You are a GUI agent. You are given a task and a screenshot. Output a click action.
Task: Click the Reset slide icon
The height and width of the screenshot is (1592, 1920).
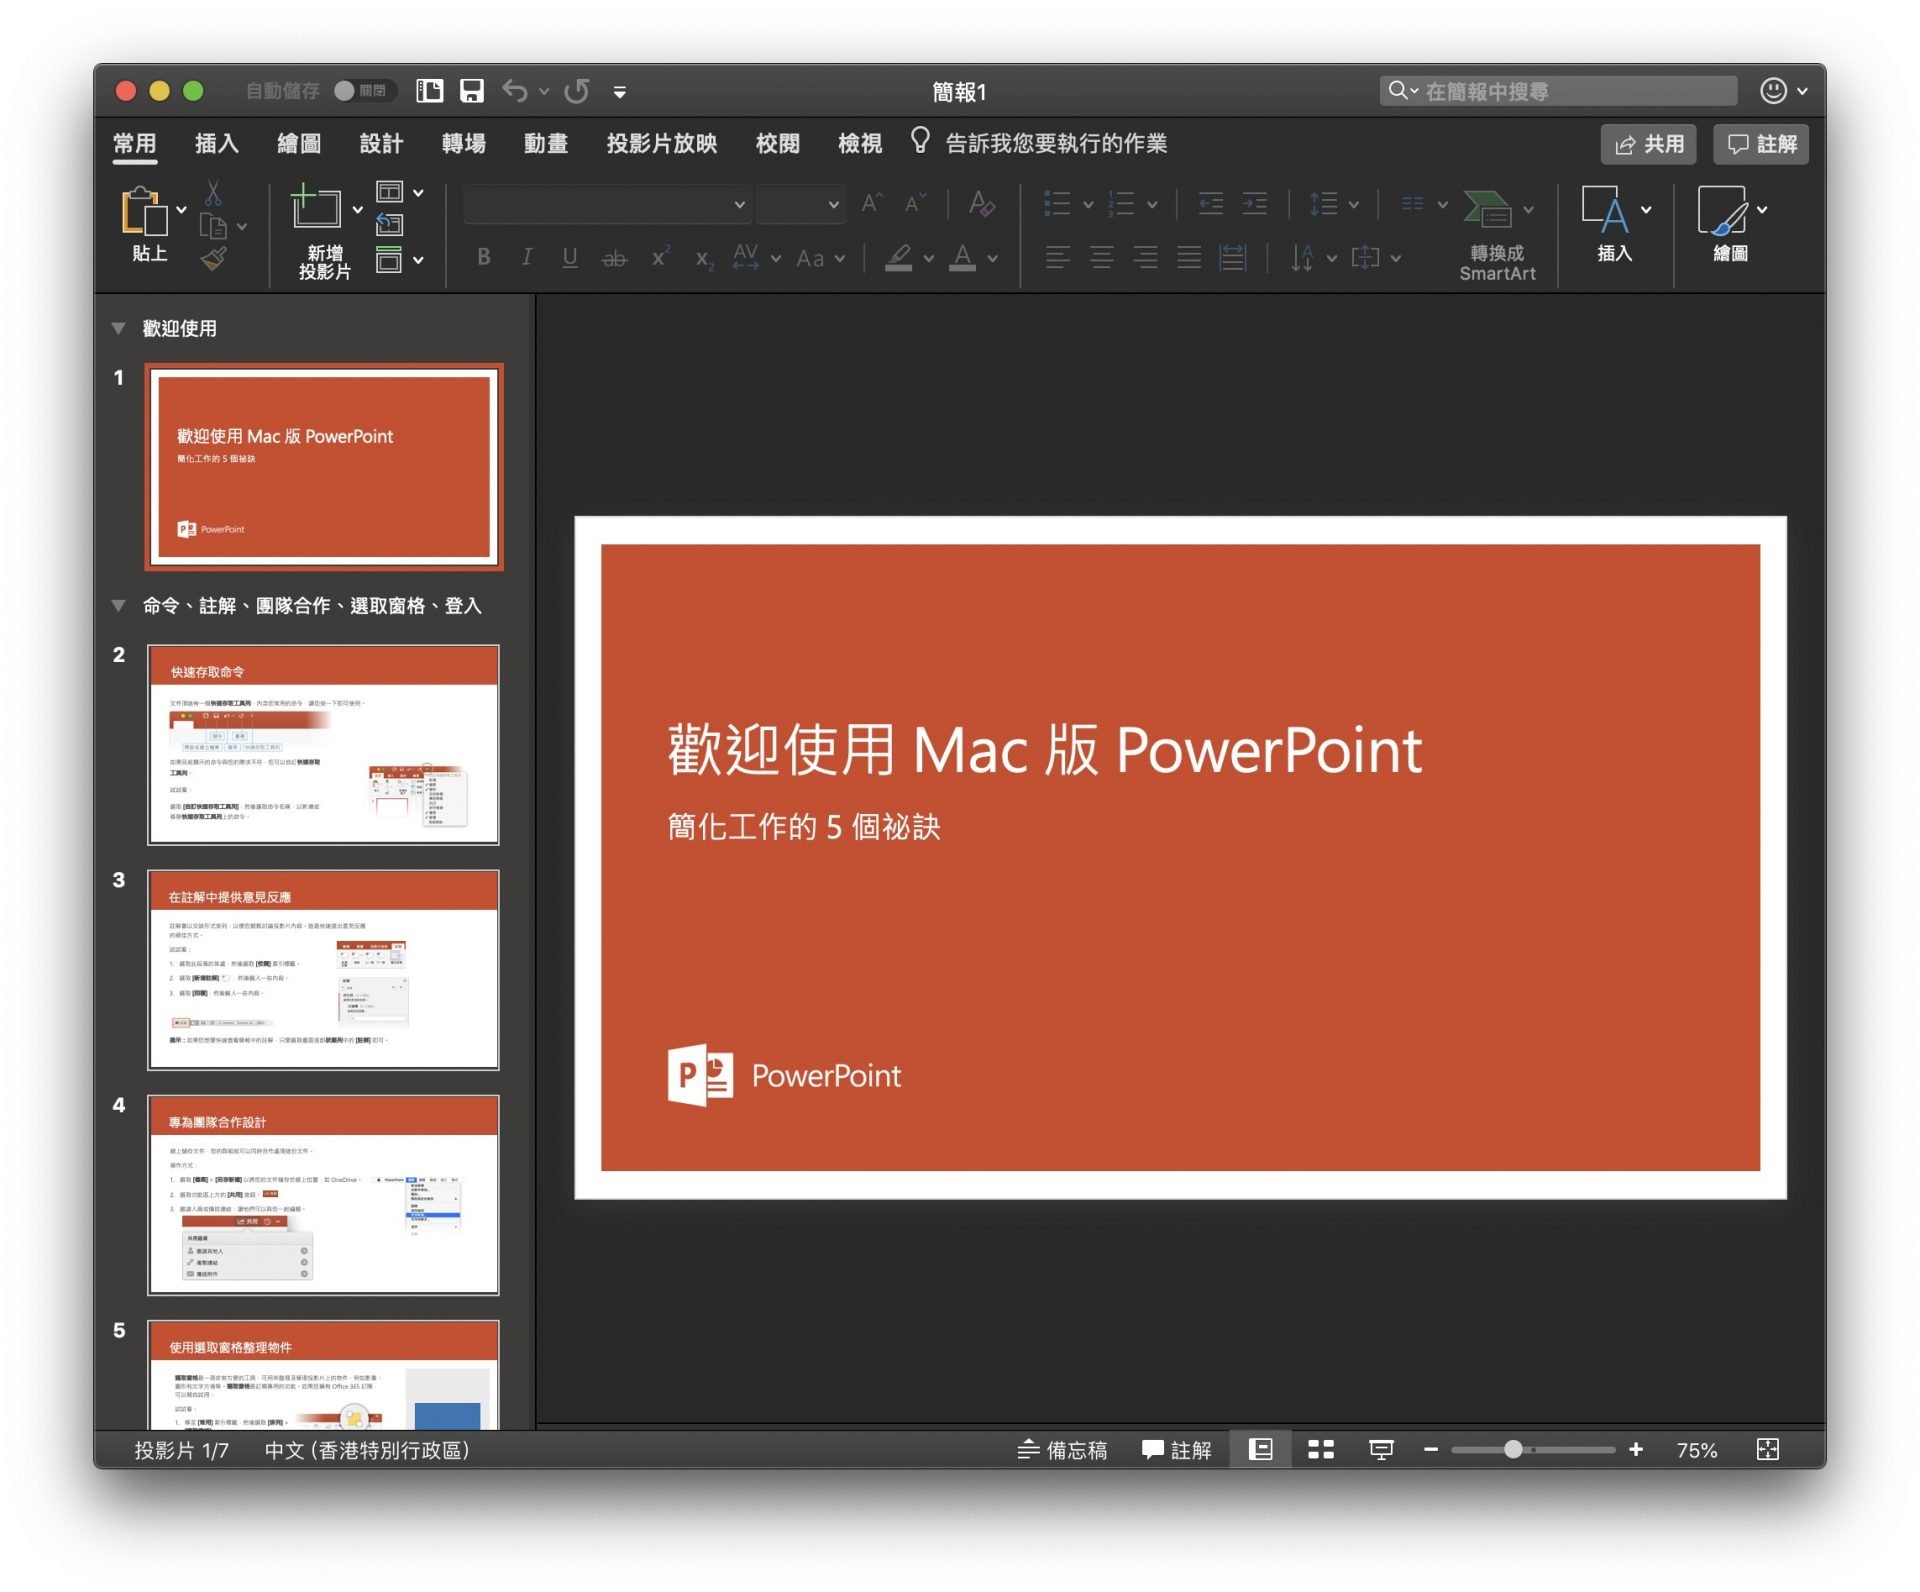389,225
